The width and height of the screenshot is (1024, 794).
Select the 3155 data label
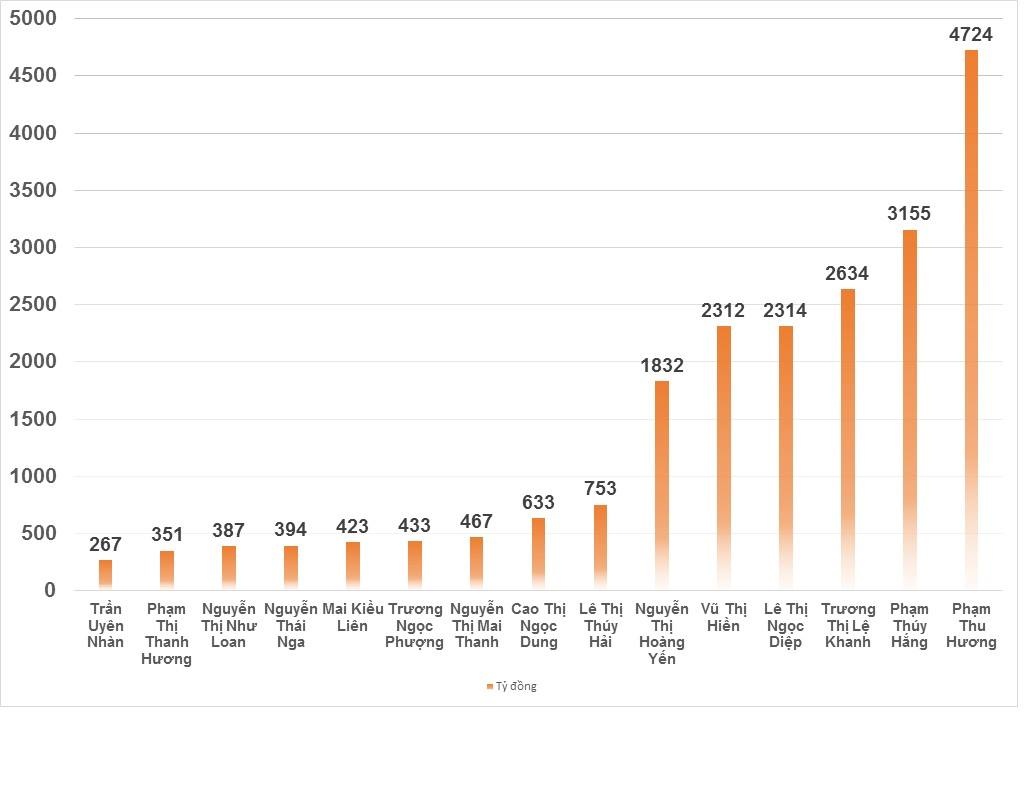(x=909, y=214)
